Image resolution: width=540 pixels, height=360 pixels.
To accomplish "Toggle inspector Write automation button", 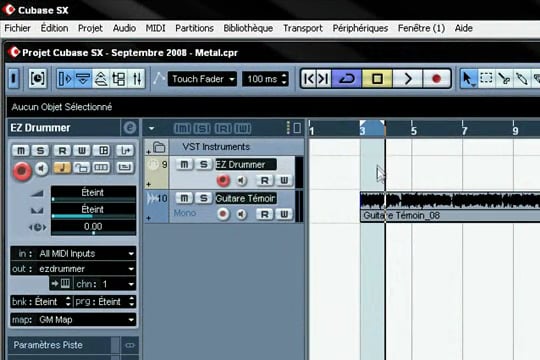I will click(x=82, y=151).
